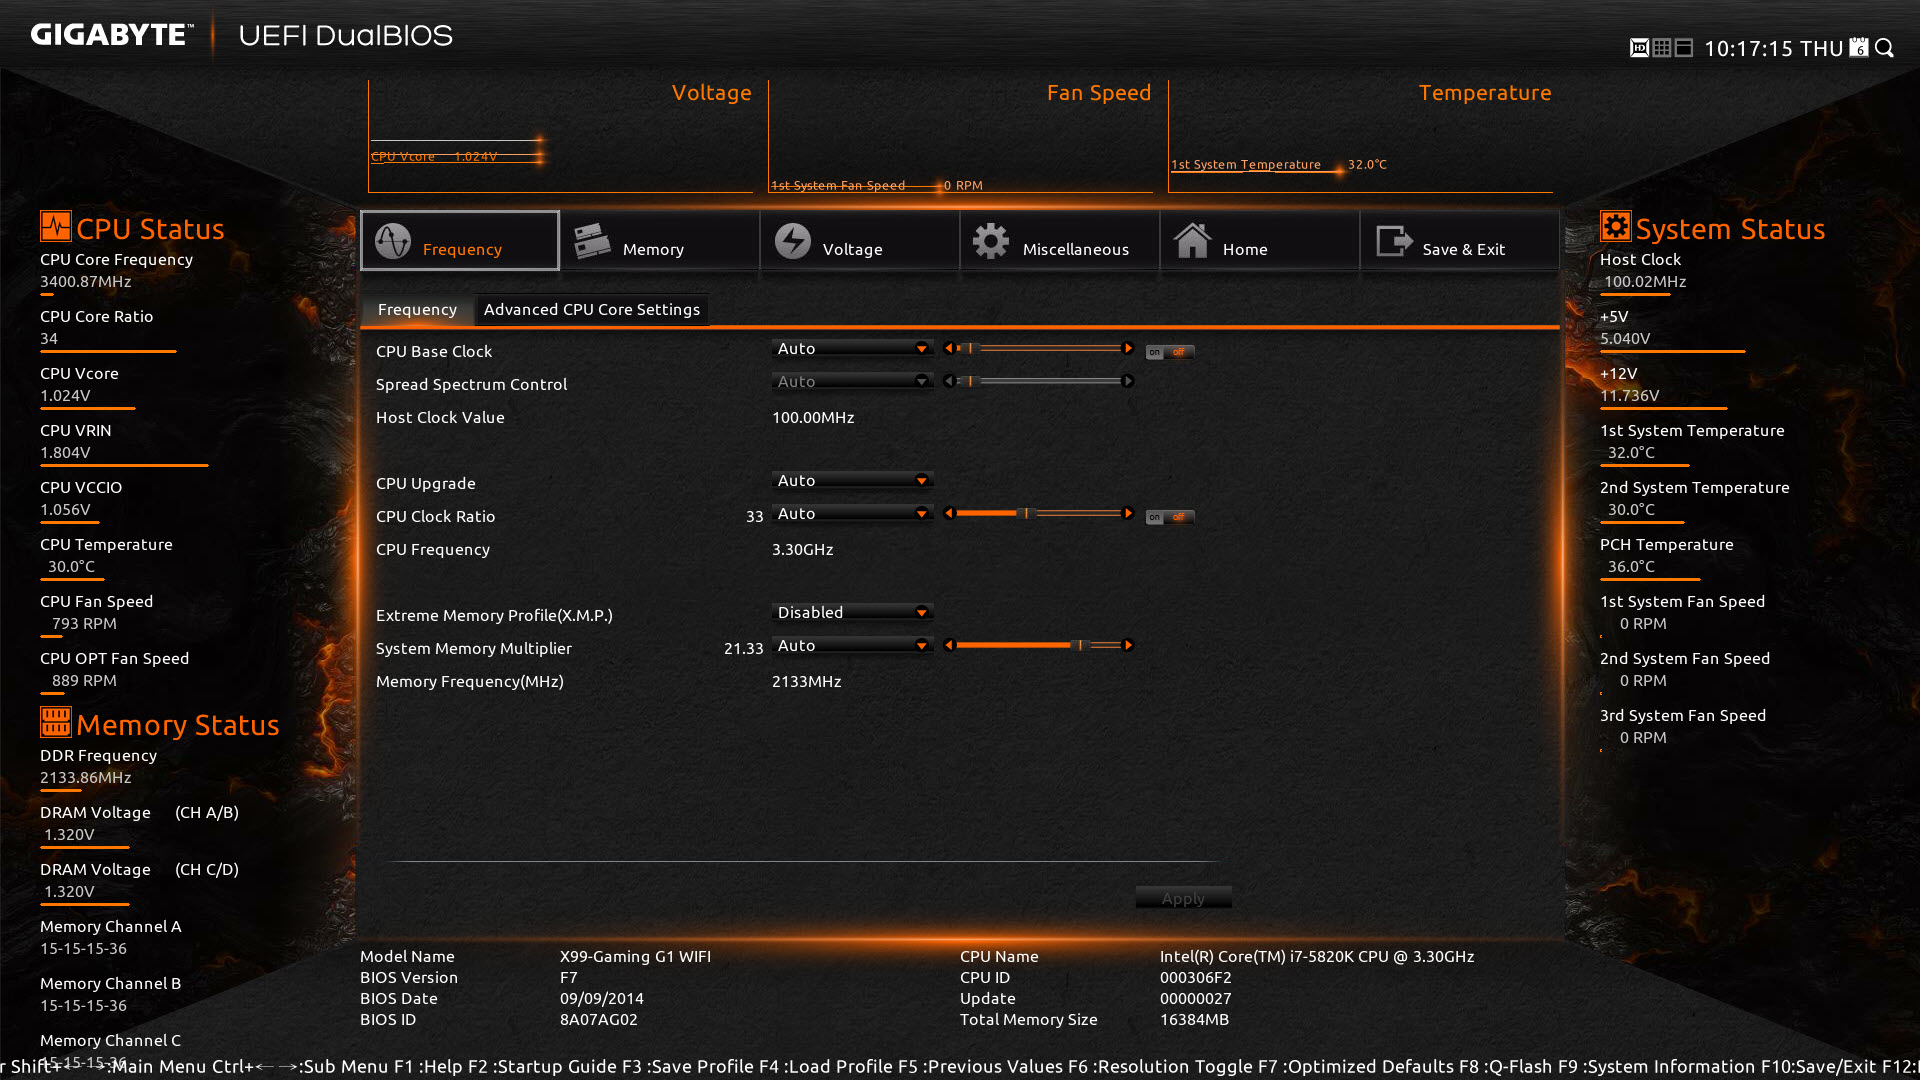Click the window panel layout icon
This screenshot has height=1080, width=1920.
click(x=1684, y=48)
